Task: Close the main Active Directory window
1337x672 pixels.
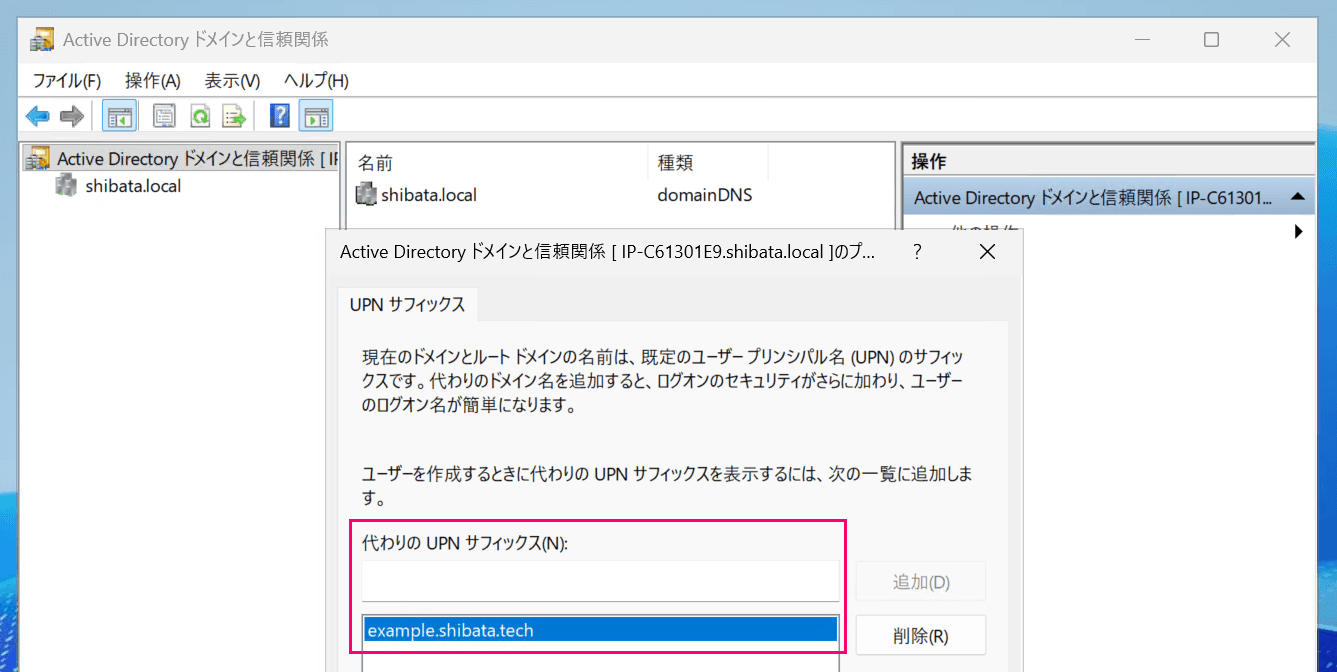Action: (1282, 40)
